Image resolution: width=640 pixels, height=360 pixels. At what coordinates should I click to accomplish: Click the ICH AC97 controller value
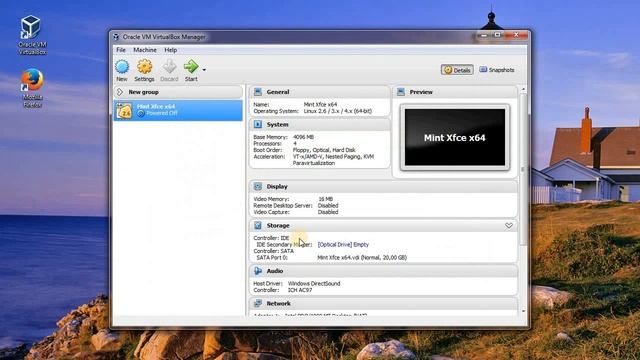click(300, 290)
